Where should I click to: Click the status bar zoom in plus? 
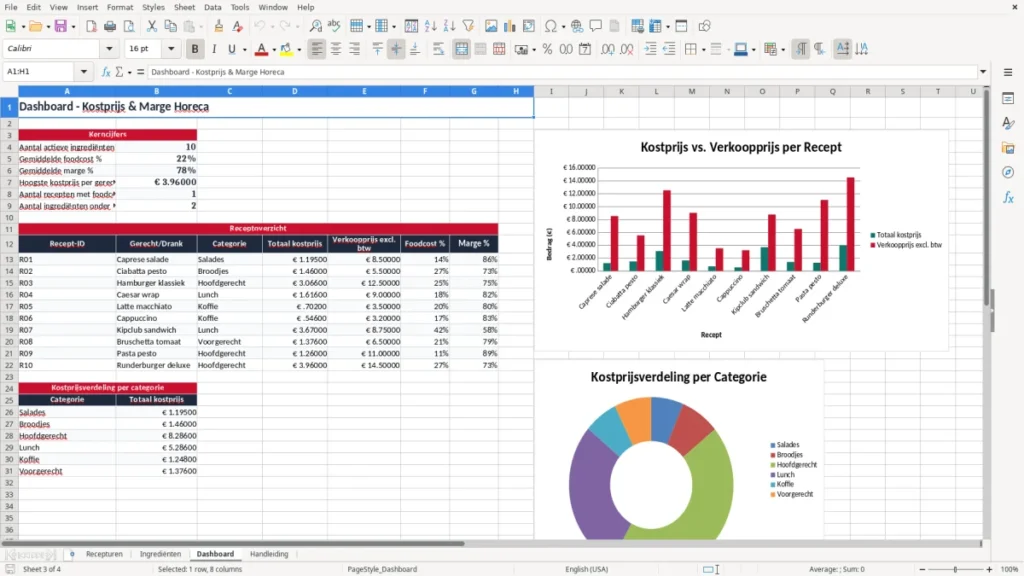coord(989,569)
